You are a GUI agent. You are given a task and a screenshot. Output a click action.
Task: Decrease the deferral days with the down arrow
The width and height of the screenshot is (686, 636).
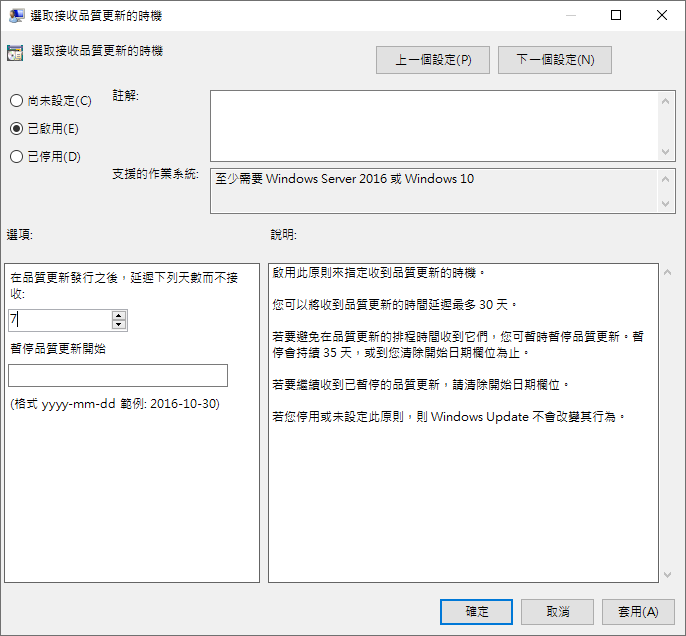pyautogui.click(x=119, y=325)
